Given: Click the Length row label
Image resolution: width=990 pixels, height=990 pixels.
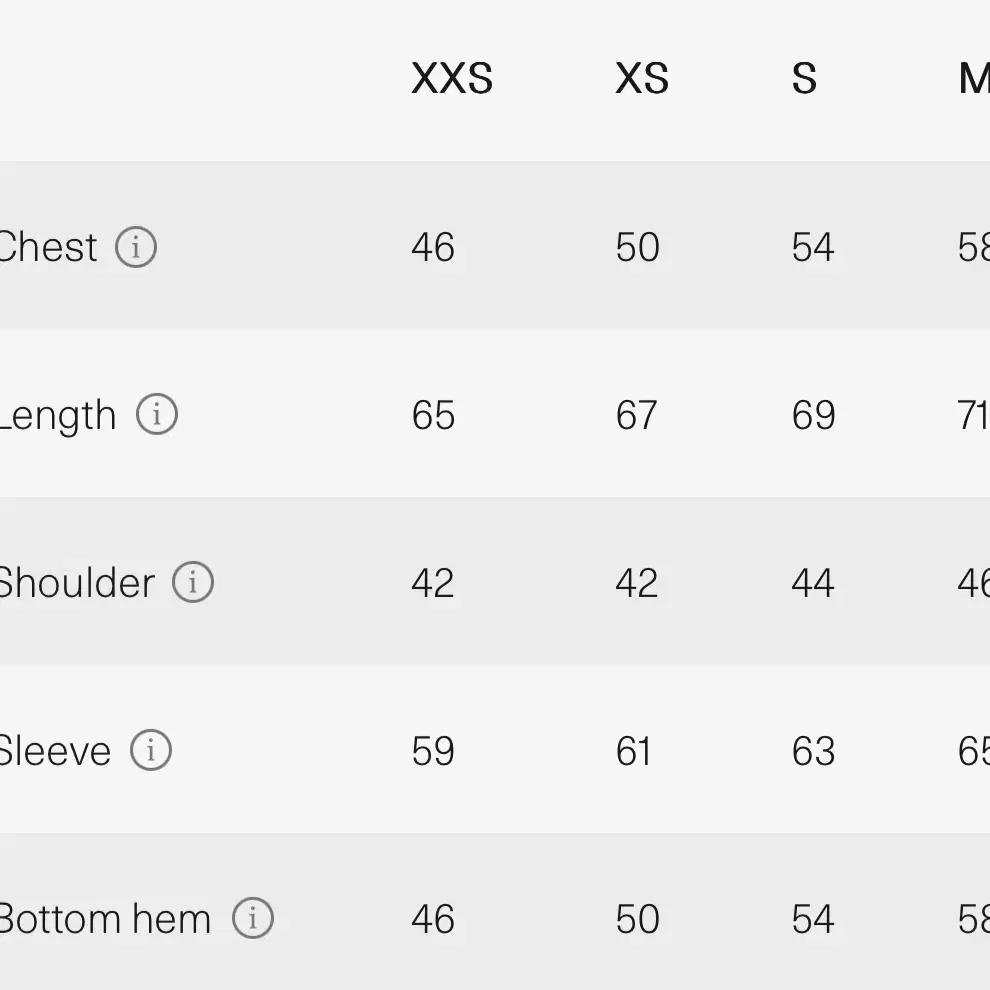Looking at the screenshot, I should pos(58,417).
